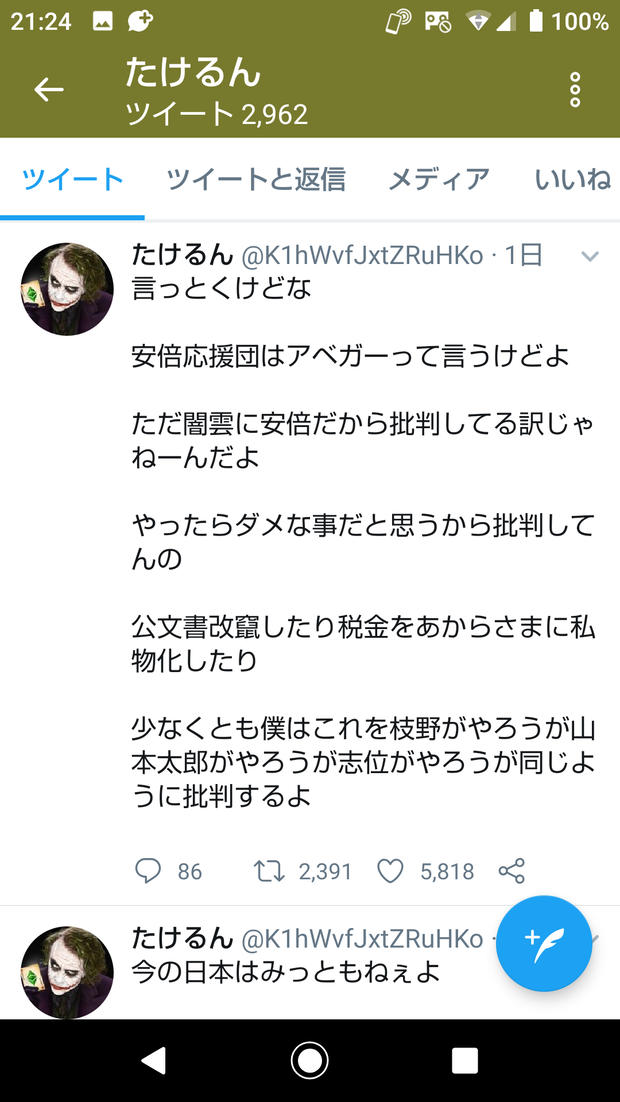The image size is (620, 1102).
Task: Retweet the tweet with 2,391 retweets
Action: point(269,871)
